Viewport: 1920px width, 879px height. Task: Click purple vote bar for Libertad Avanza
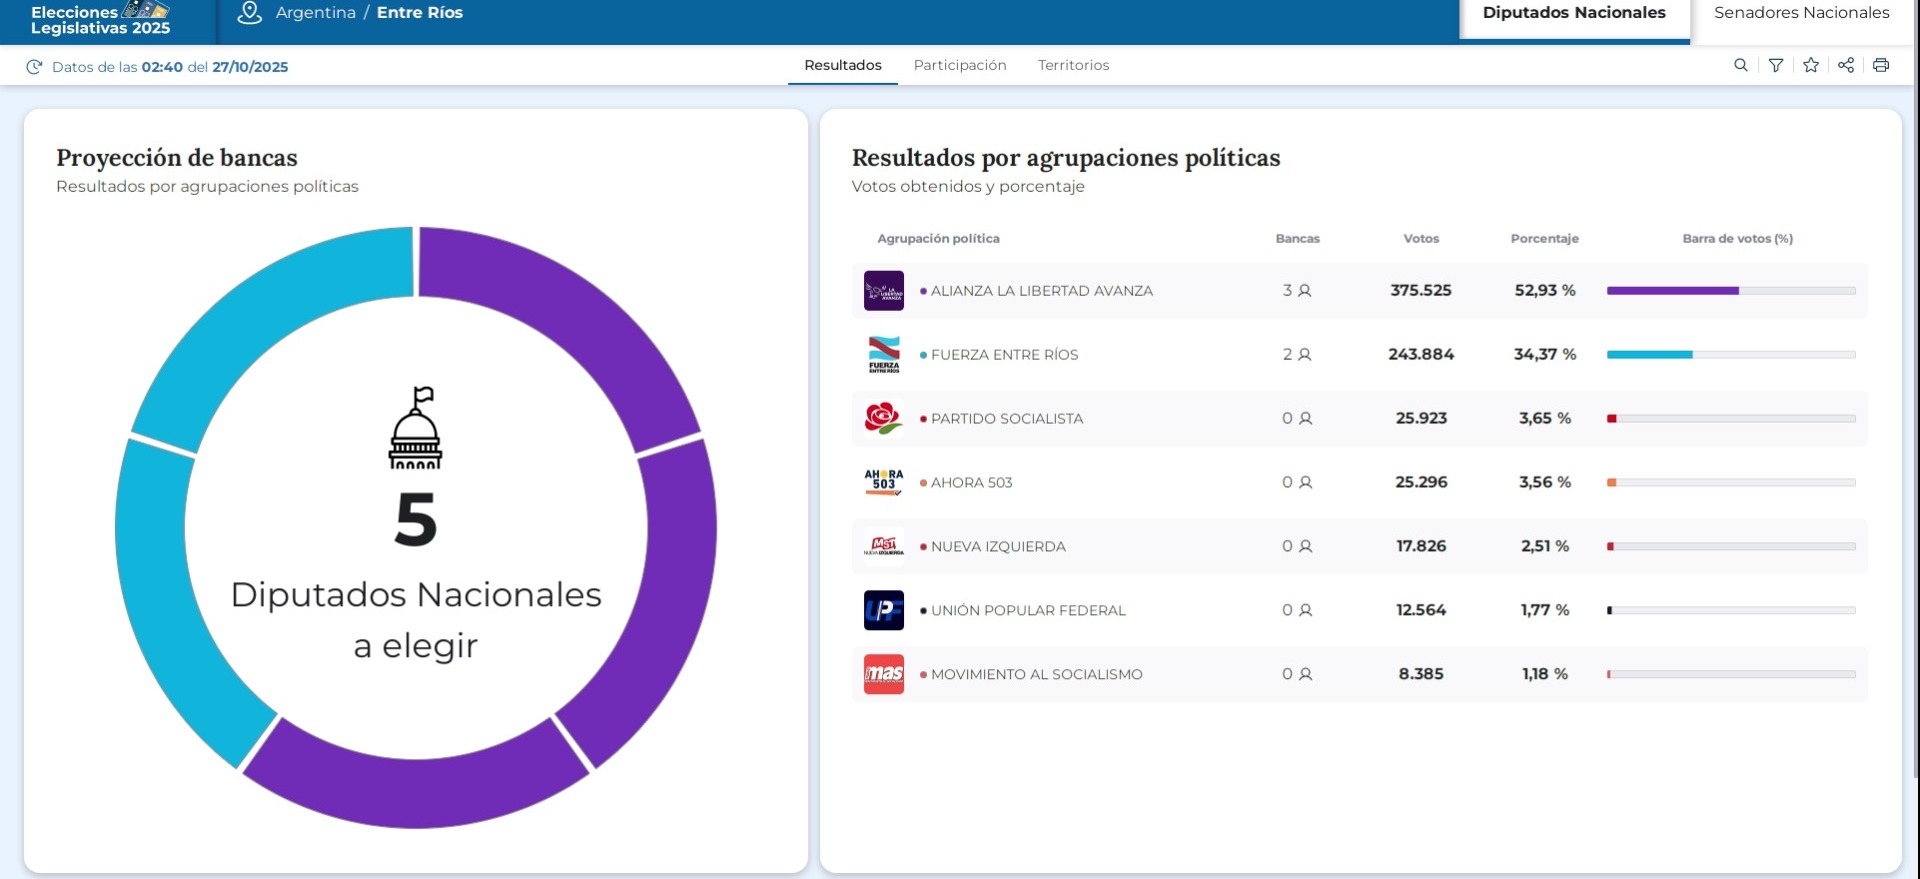point(1672,291)
